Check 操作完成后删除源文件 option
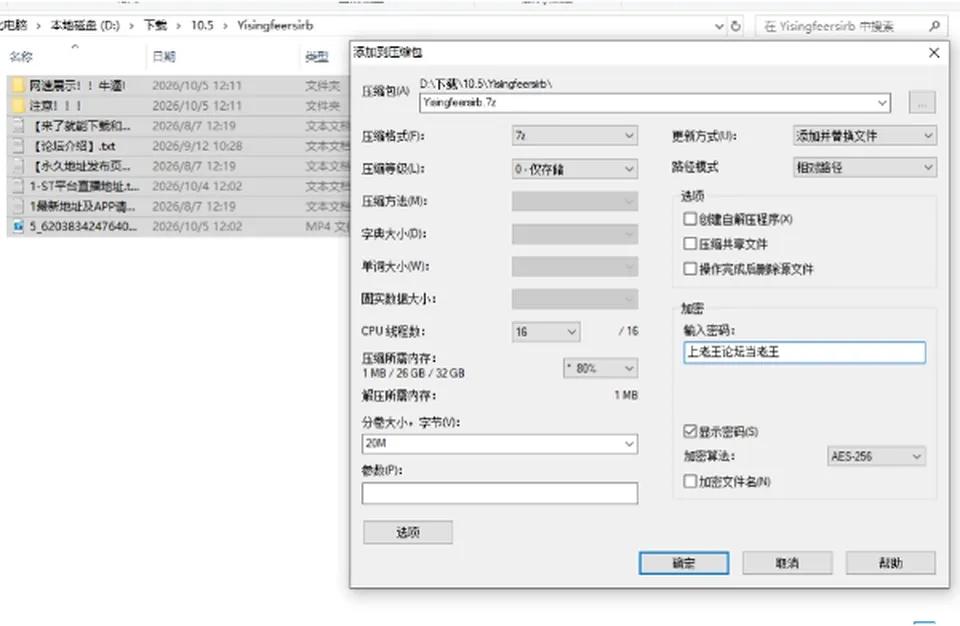Viewport: 960px width, 626px height. [x=690, y=268]
